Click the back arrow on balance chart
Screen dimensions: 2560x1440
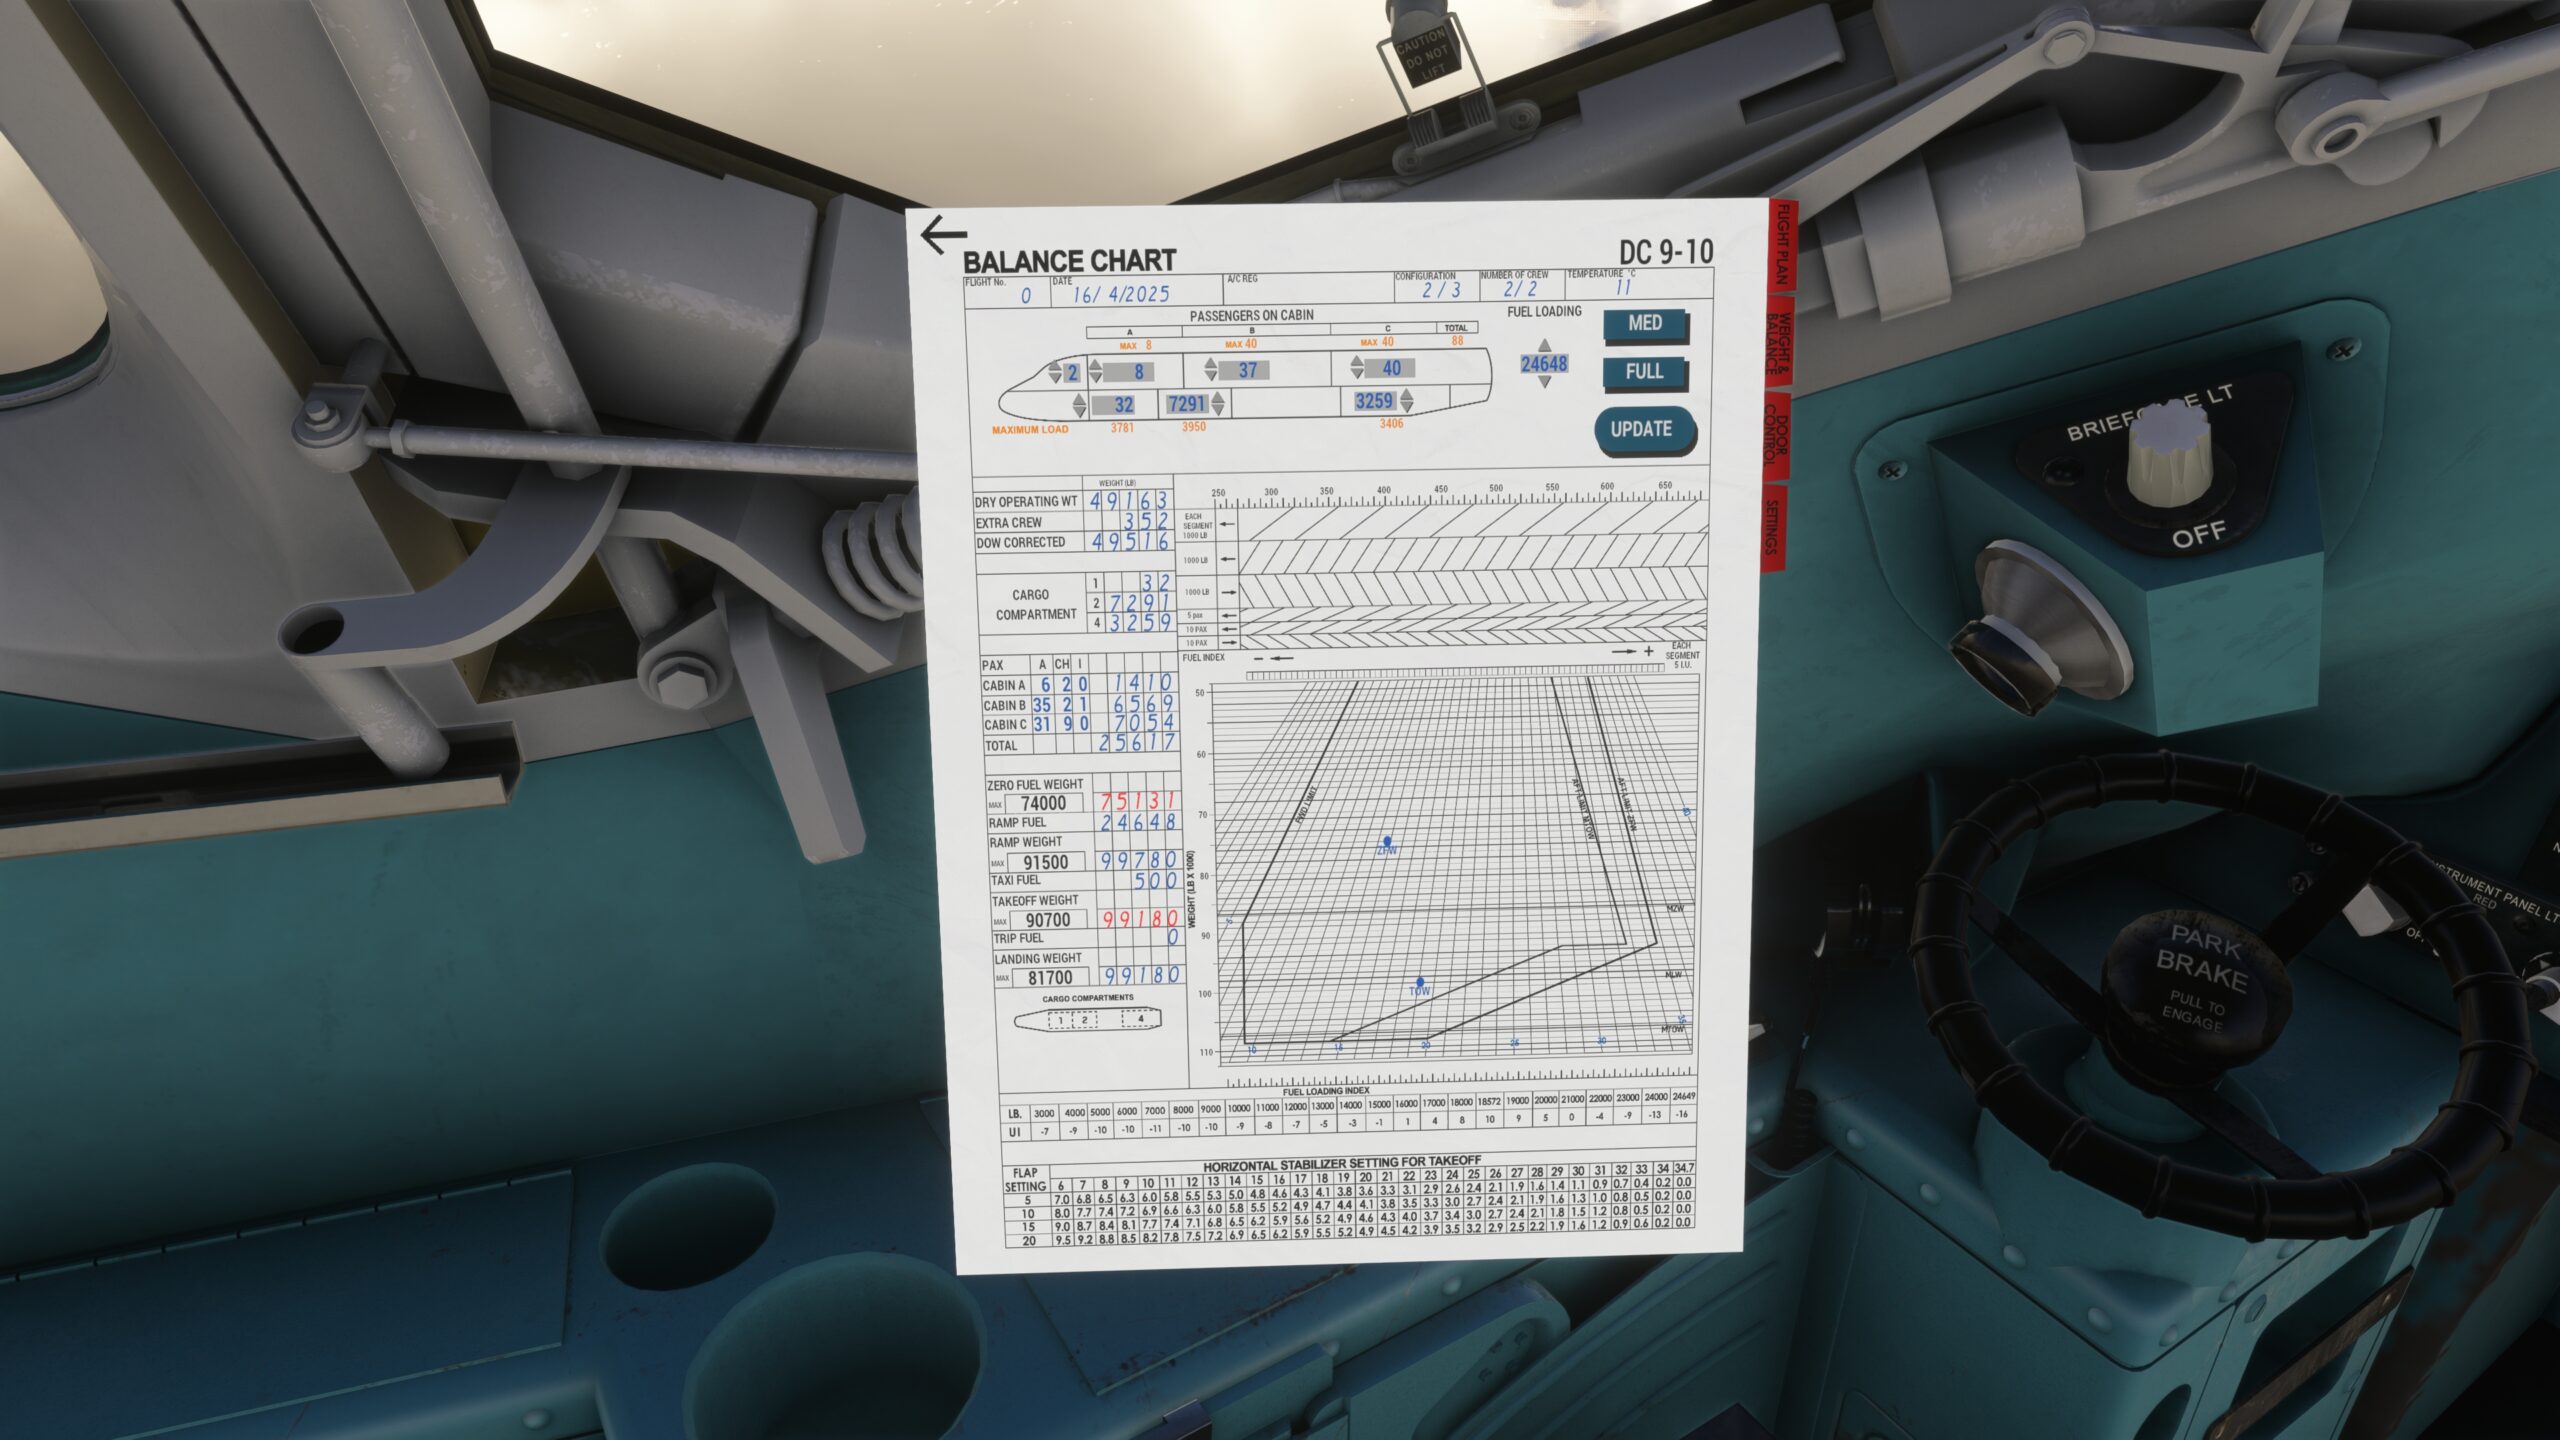click(942, 236)
